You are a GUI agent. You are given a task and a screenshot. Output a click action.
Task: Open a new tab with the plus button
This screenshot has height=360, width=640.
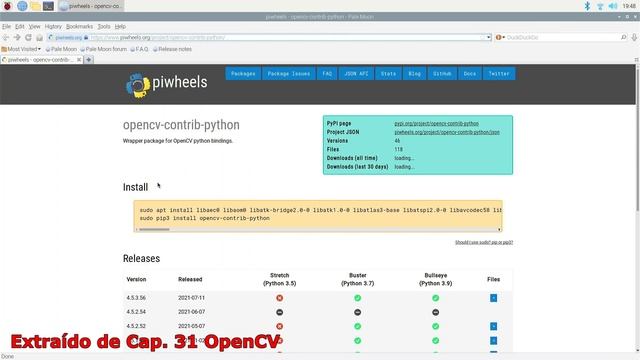tap(89, 60)
